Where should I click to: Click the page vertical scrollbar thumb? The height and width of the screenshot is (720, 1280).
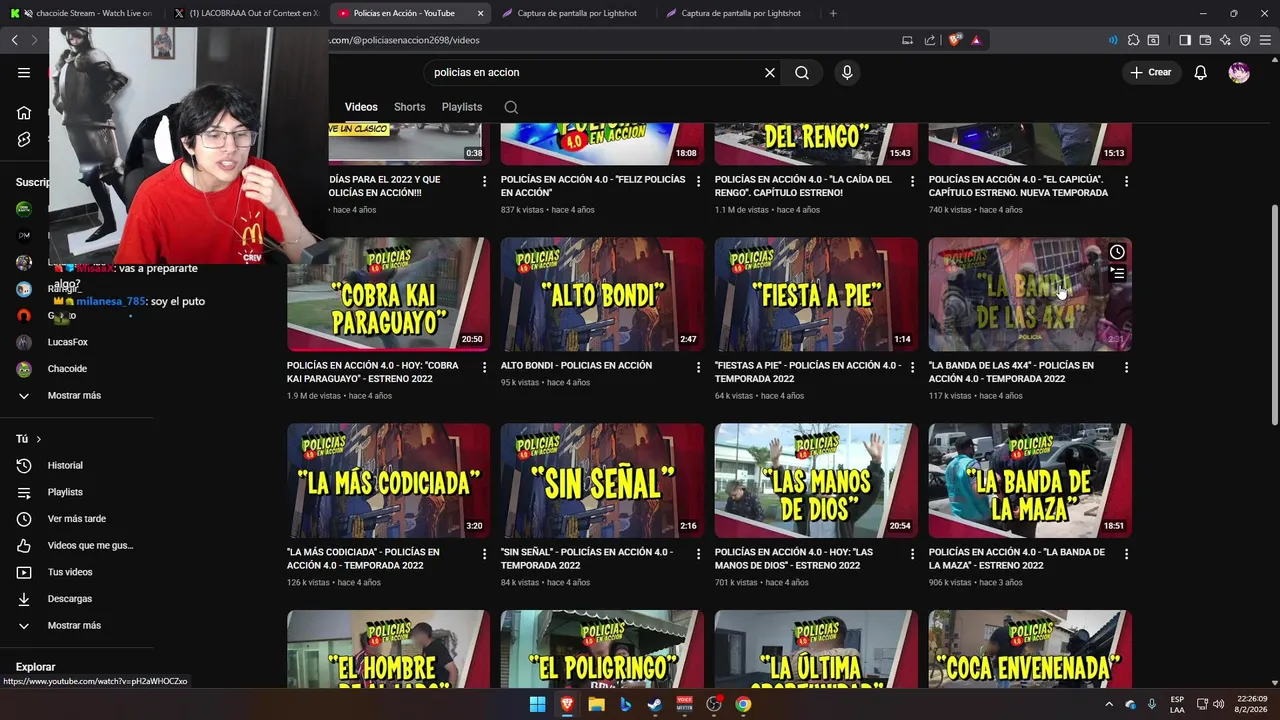[1274, 314]
